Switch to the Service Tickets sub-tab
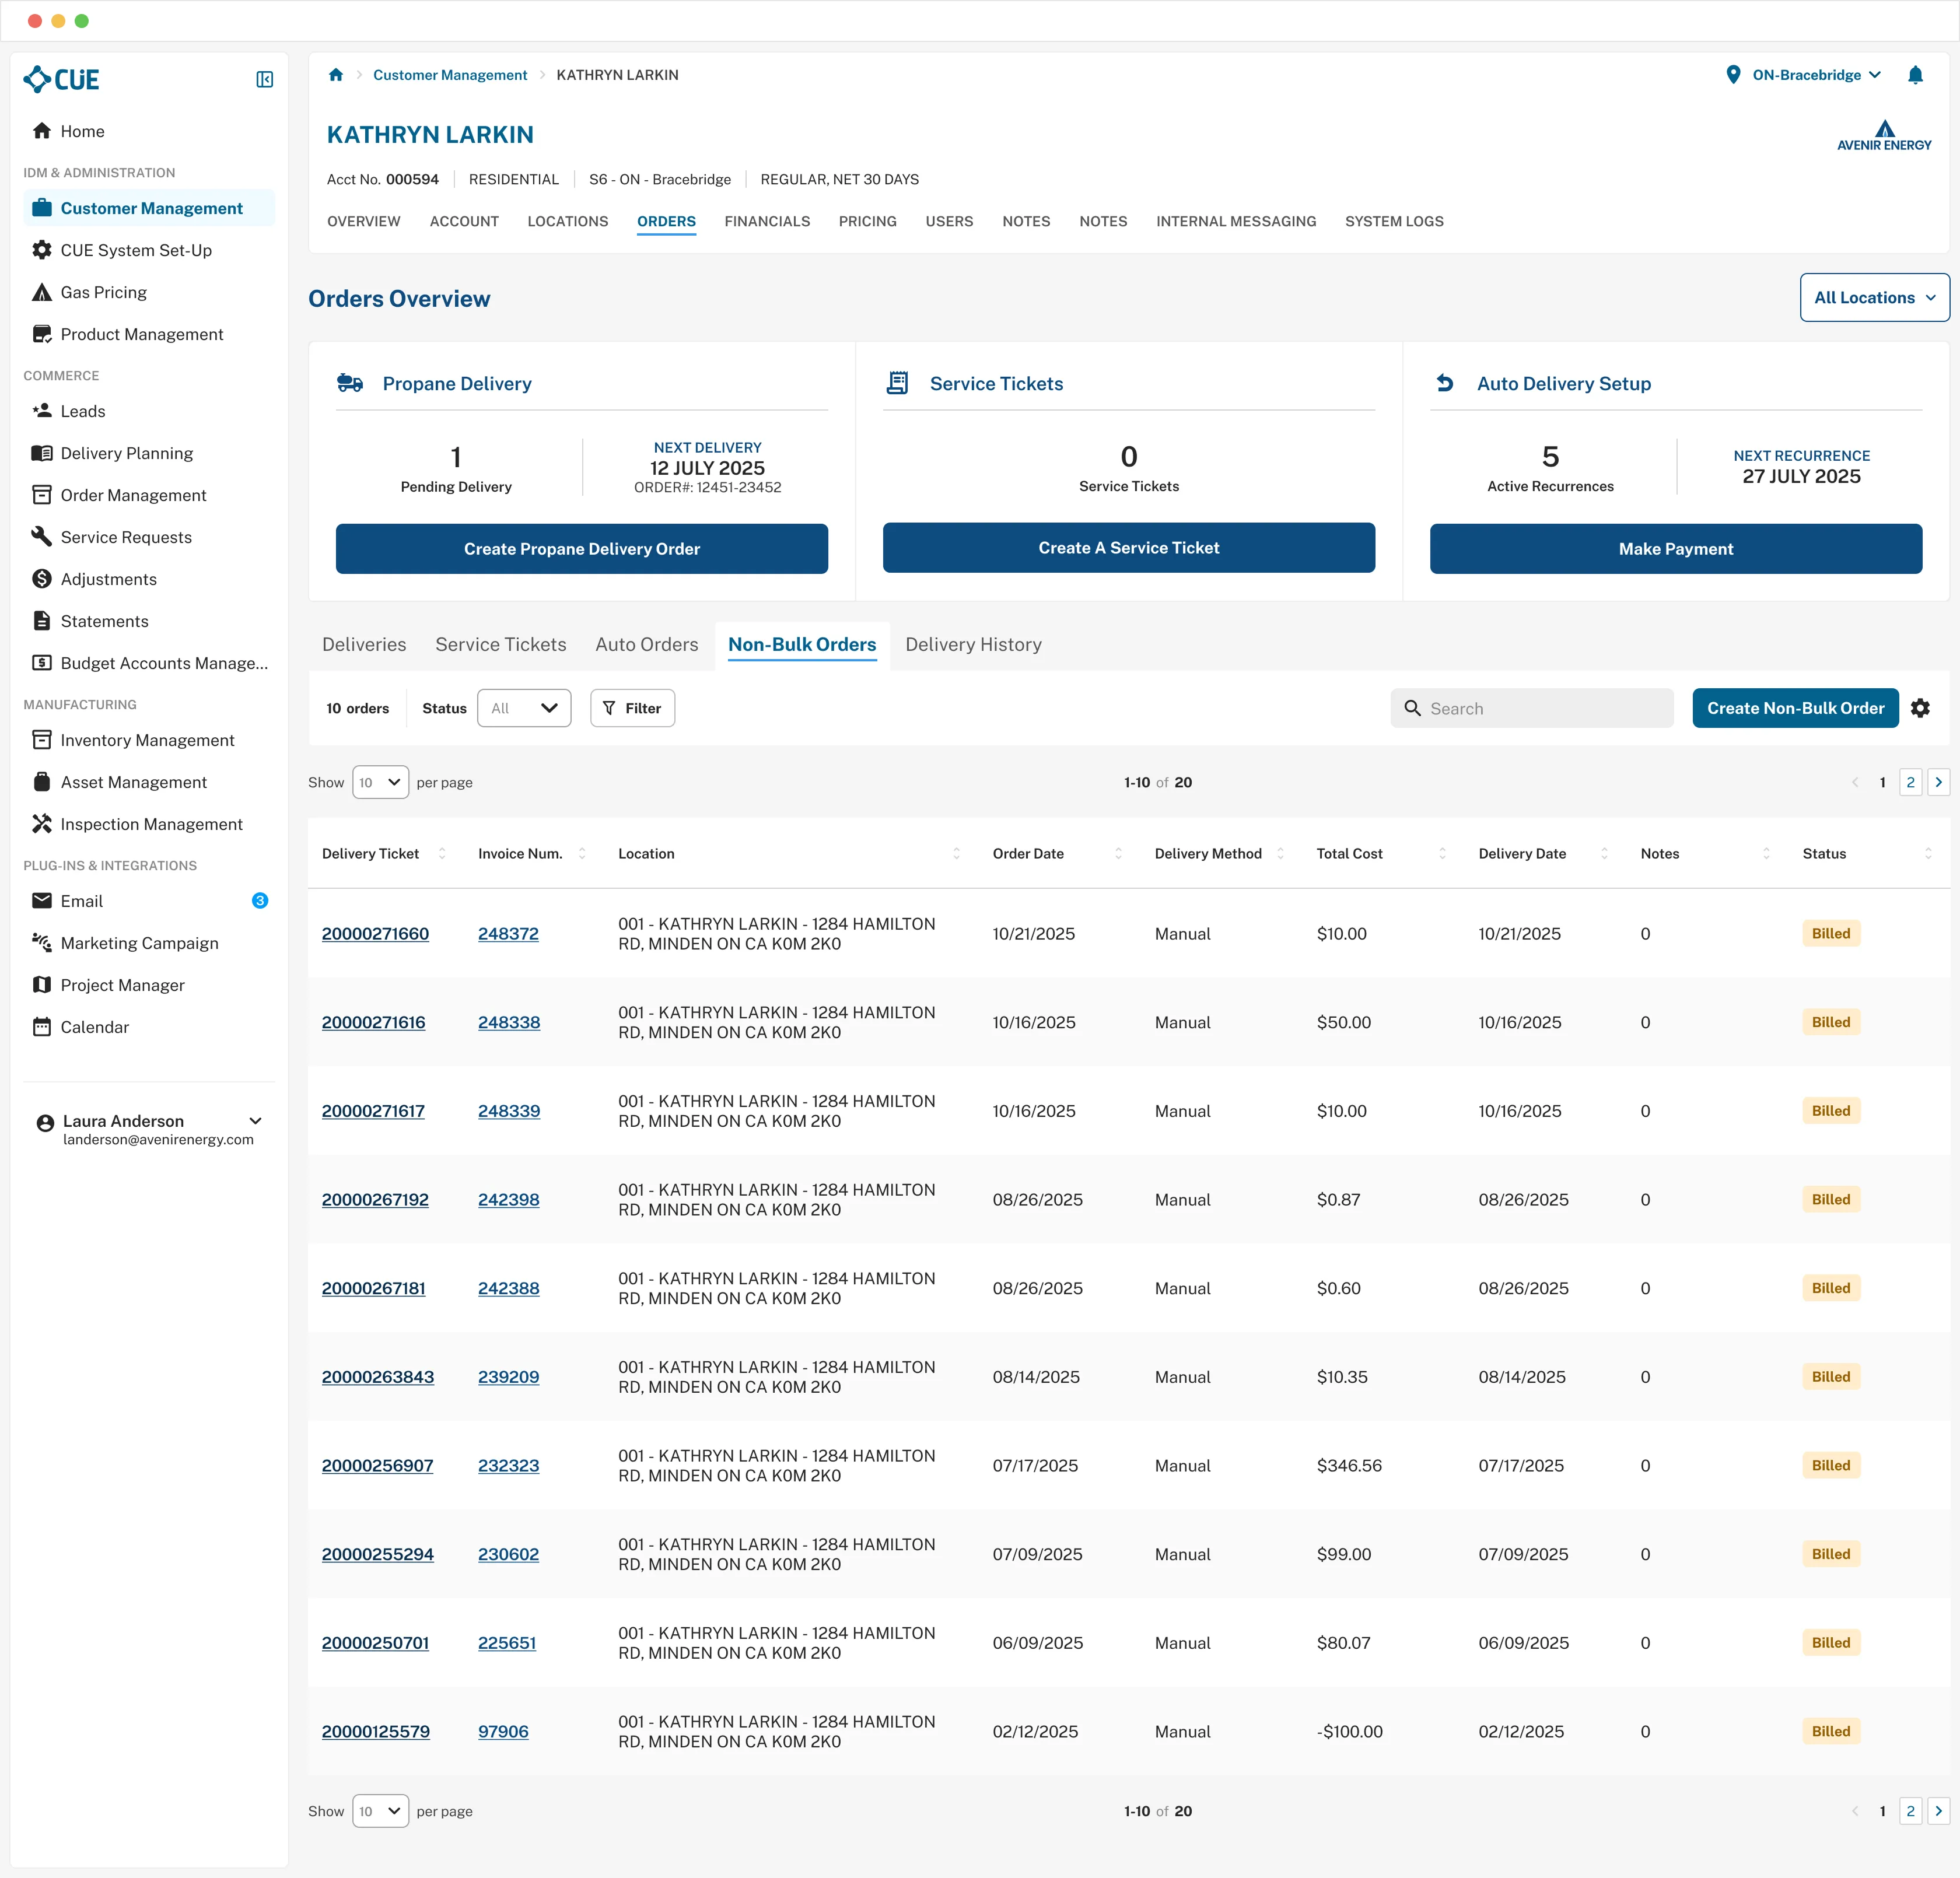This screenshot has width=1960, height=1878. (501, 645)
